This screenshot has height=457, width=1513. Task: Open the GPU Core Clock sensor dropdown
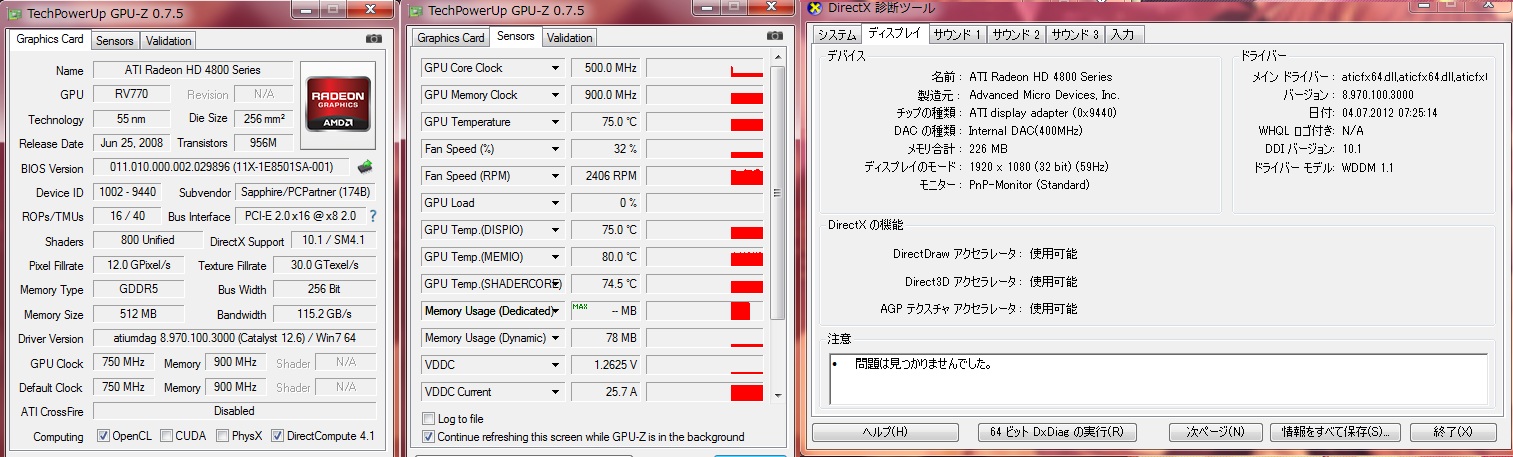point(555,68)
